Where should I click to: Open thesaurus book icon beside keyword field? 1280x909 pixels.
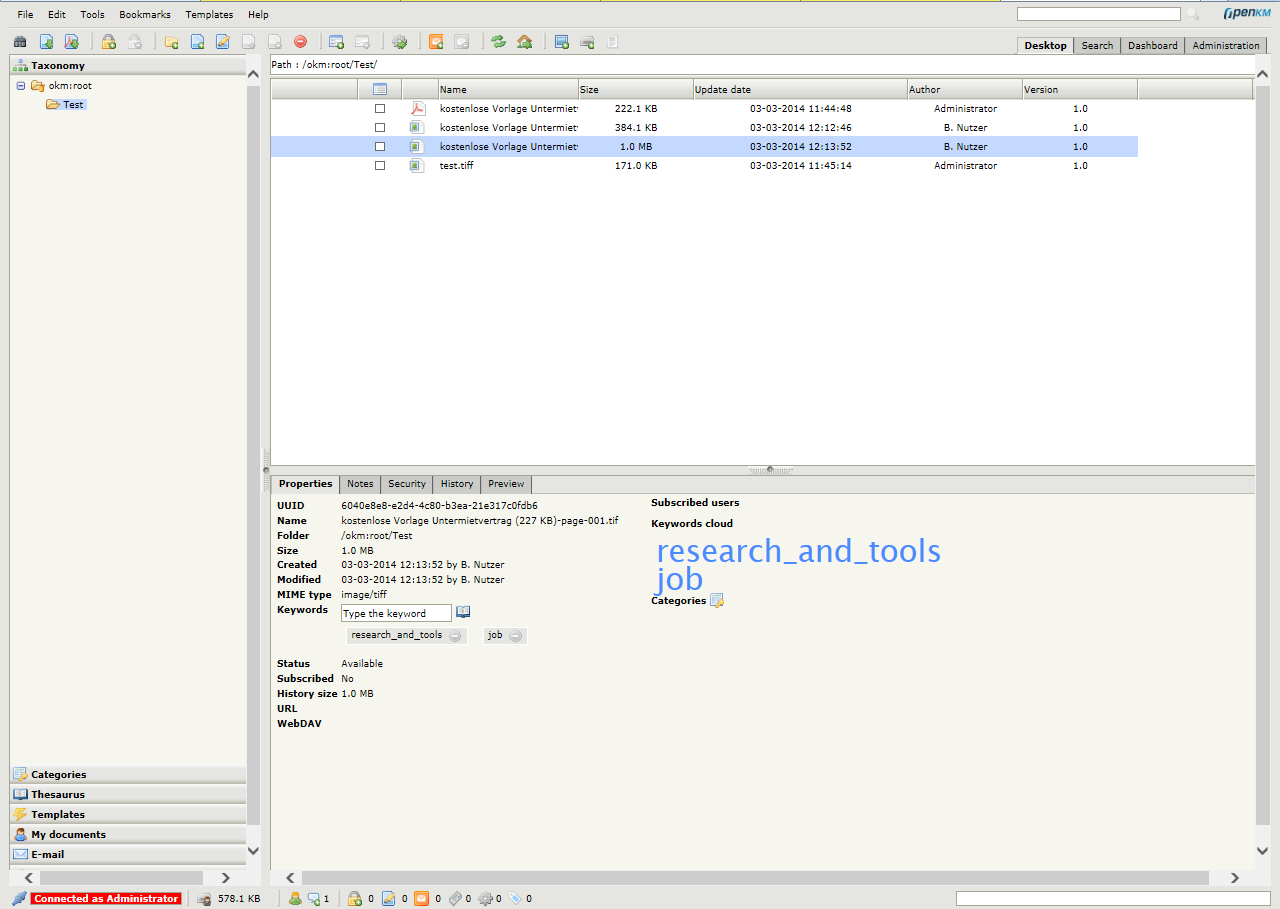(x=463, y=612)
